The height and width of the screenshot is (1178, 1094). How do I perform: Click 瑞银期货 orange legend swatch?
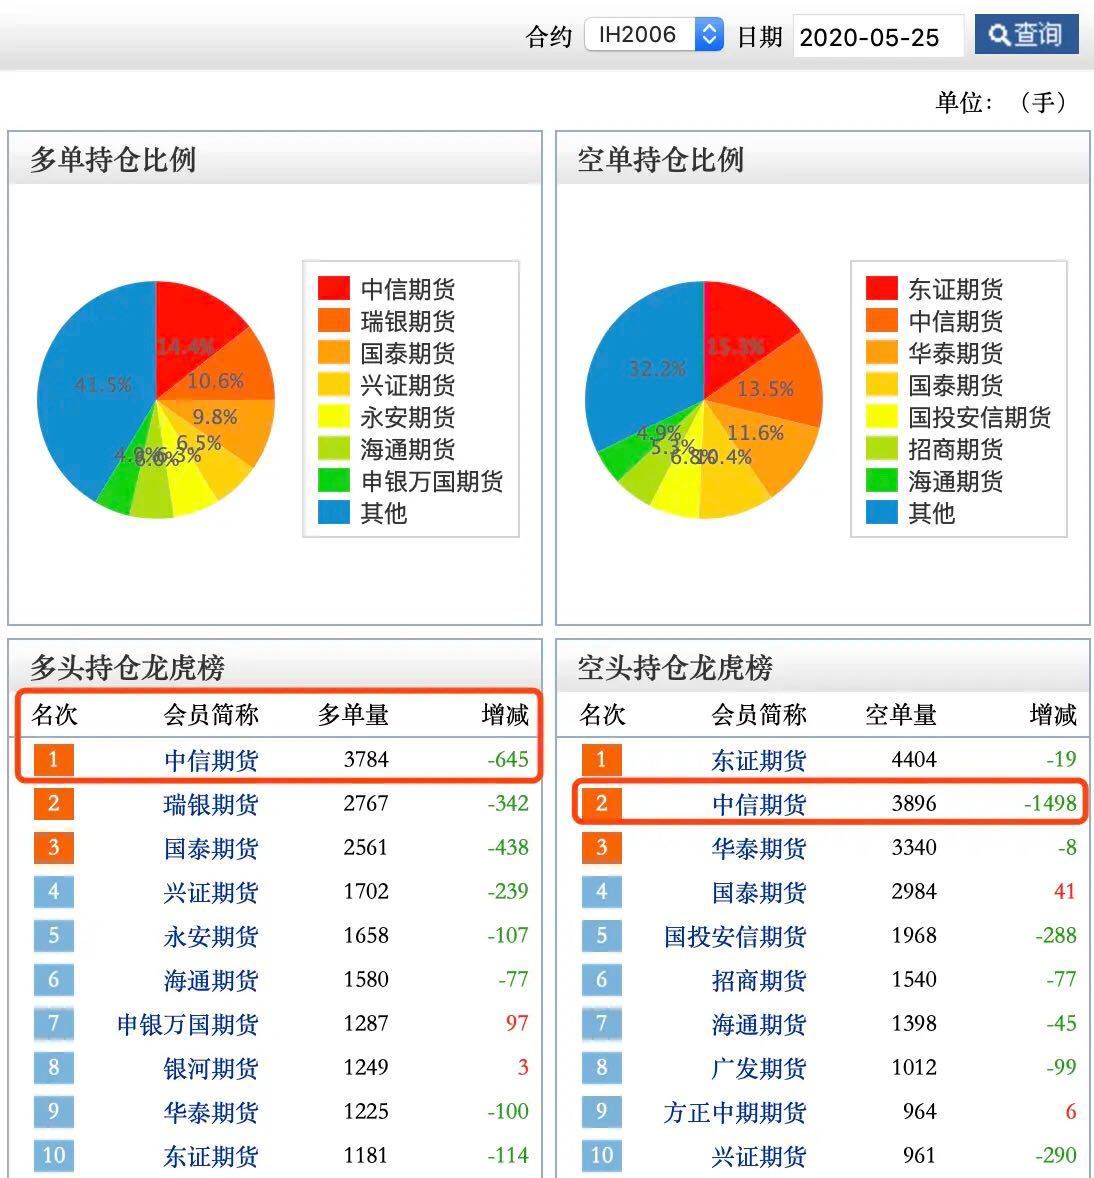pyautogui.click(x=334, y=320)
